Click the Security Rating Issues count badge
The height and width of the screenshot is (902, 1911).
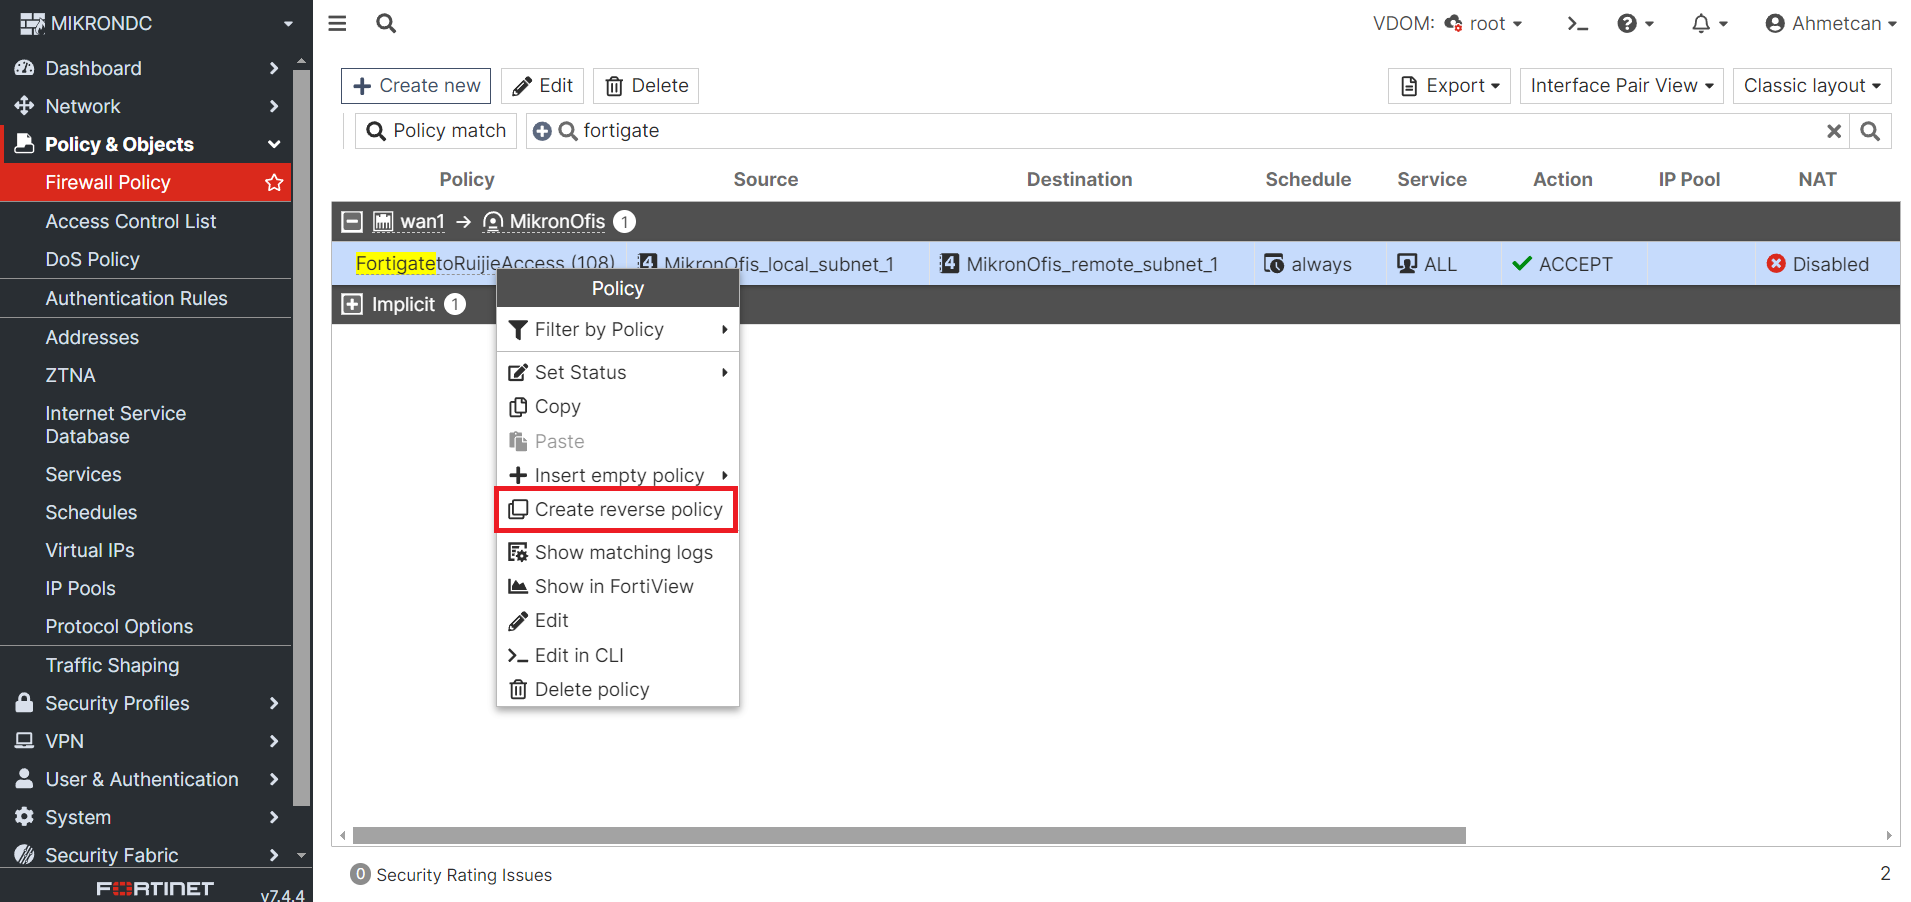tap(360, 874)
